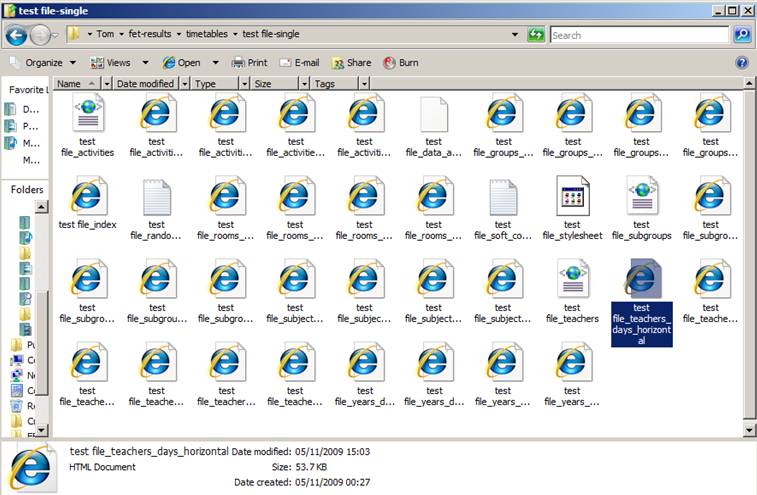Expand the Views dropdown arrow
This screenshot has height=495, width=757.
click(x=146, y=62)
